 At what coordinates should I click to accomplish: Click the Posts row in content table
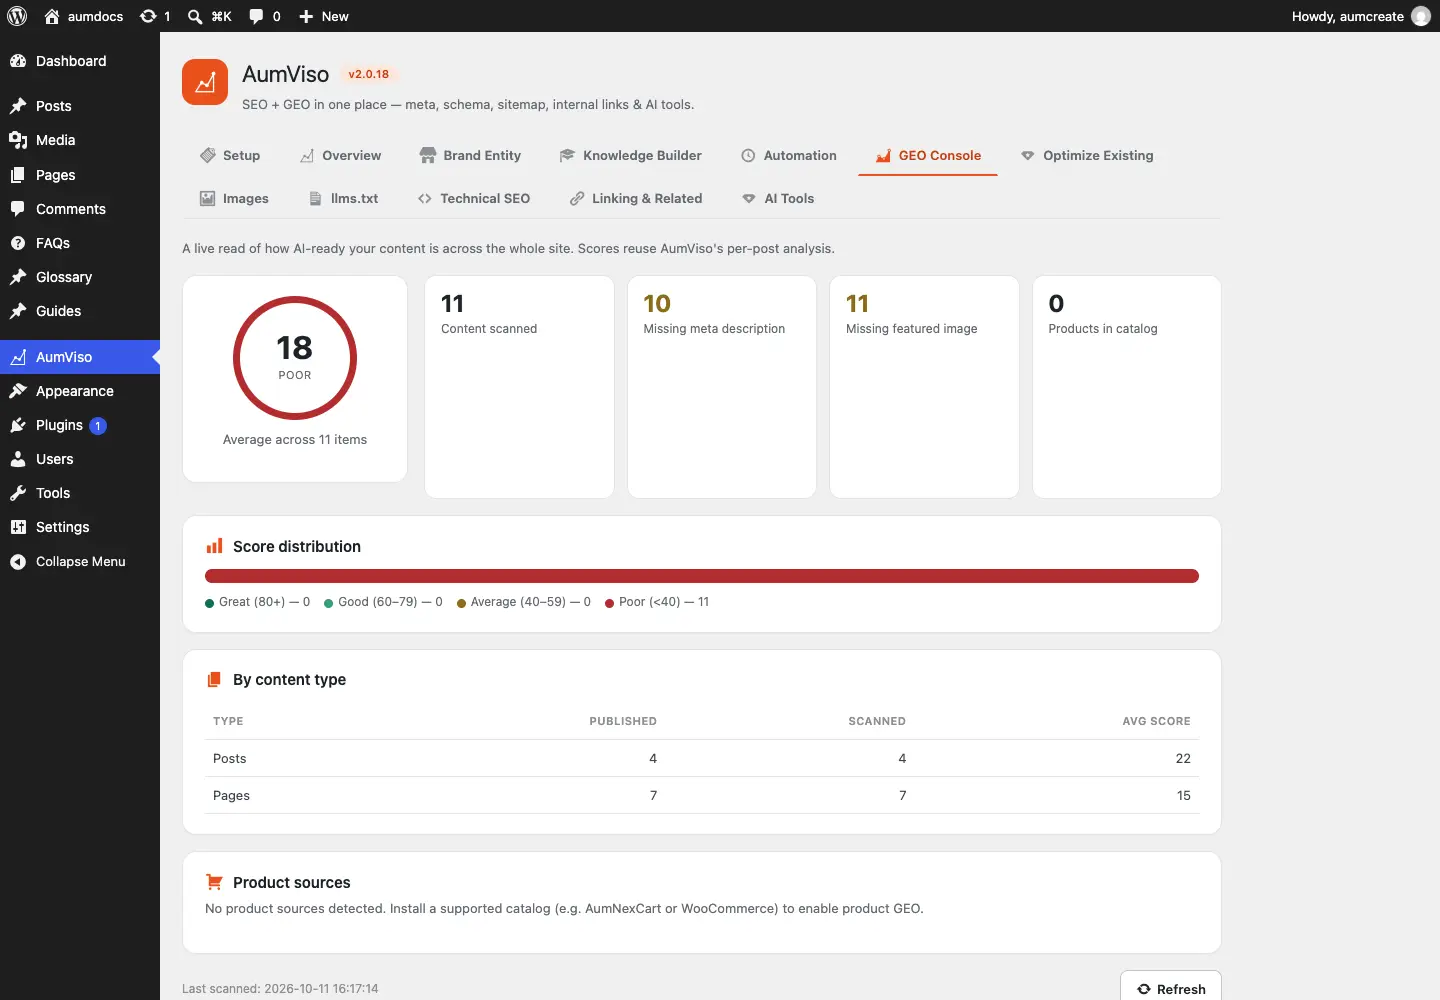(x=702, y=758)
